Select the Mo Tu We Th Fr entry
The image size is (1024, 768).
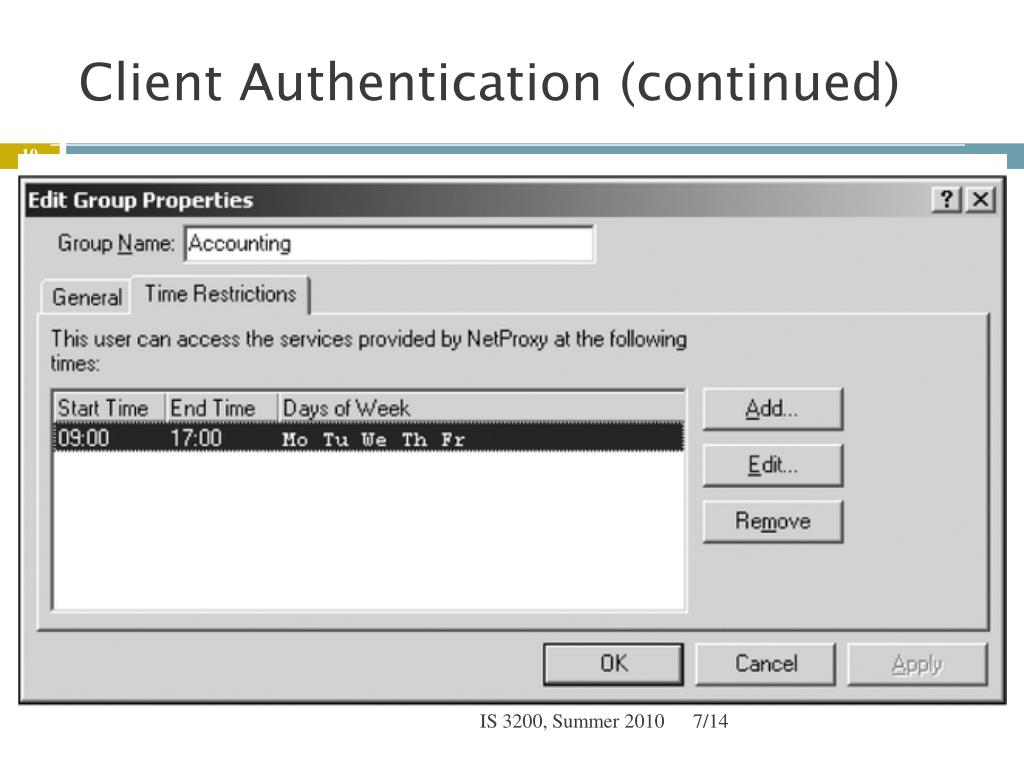(374, 440)
